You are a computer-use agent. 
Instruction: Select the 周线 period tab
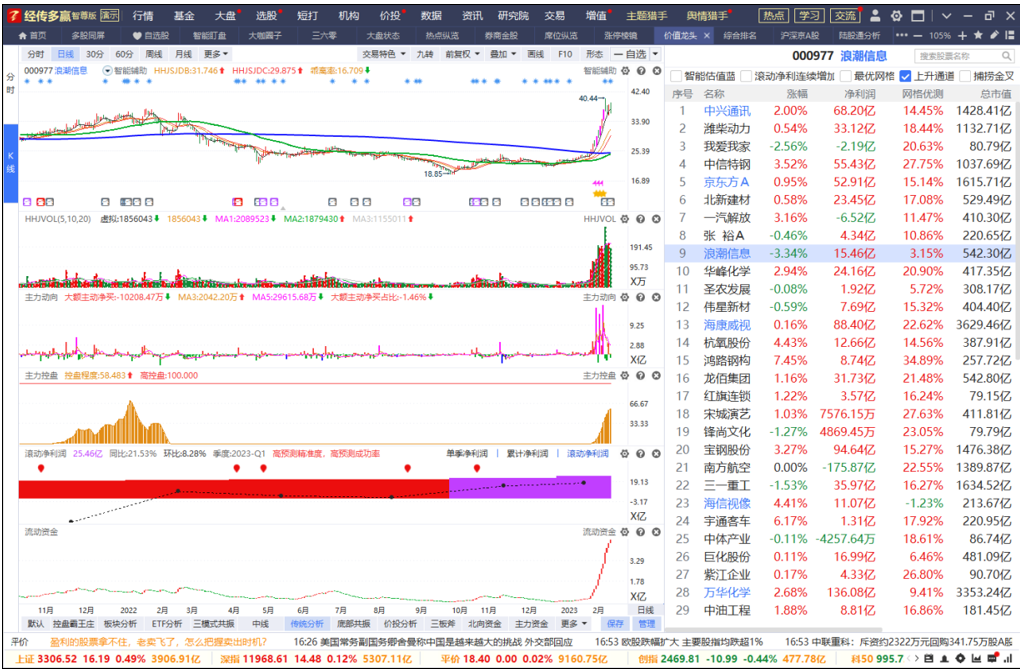(x=154, y=55)
